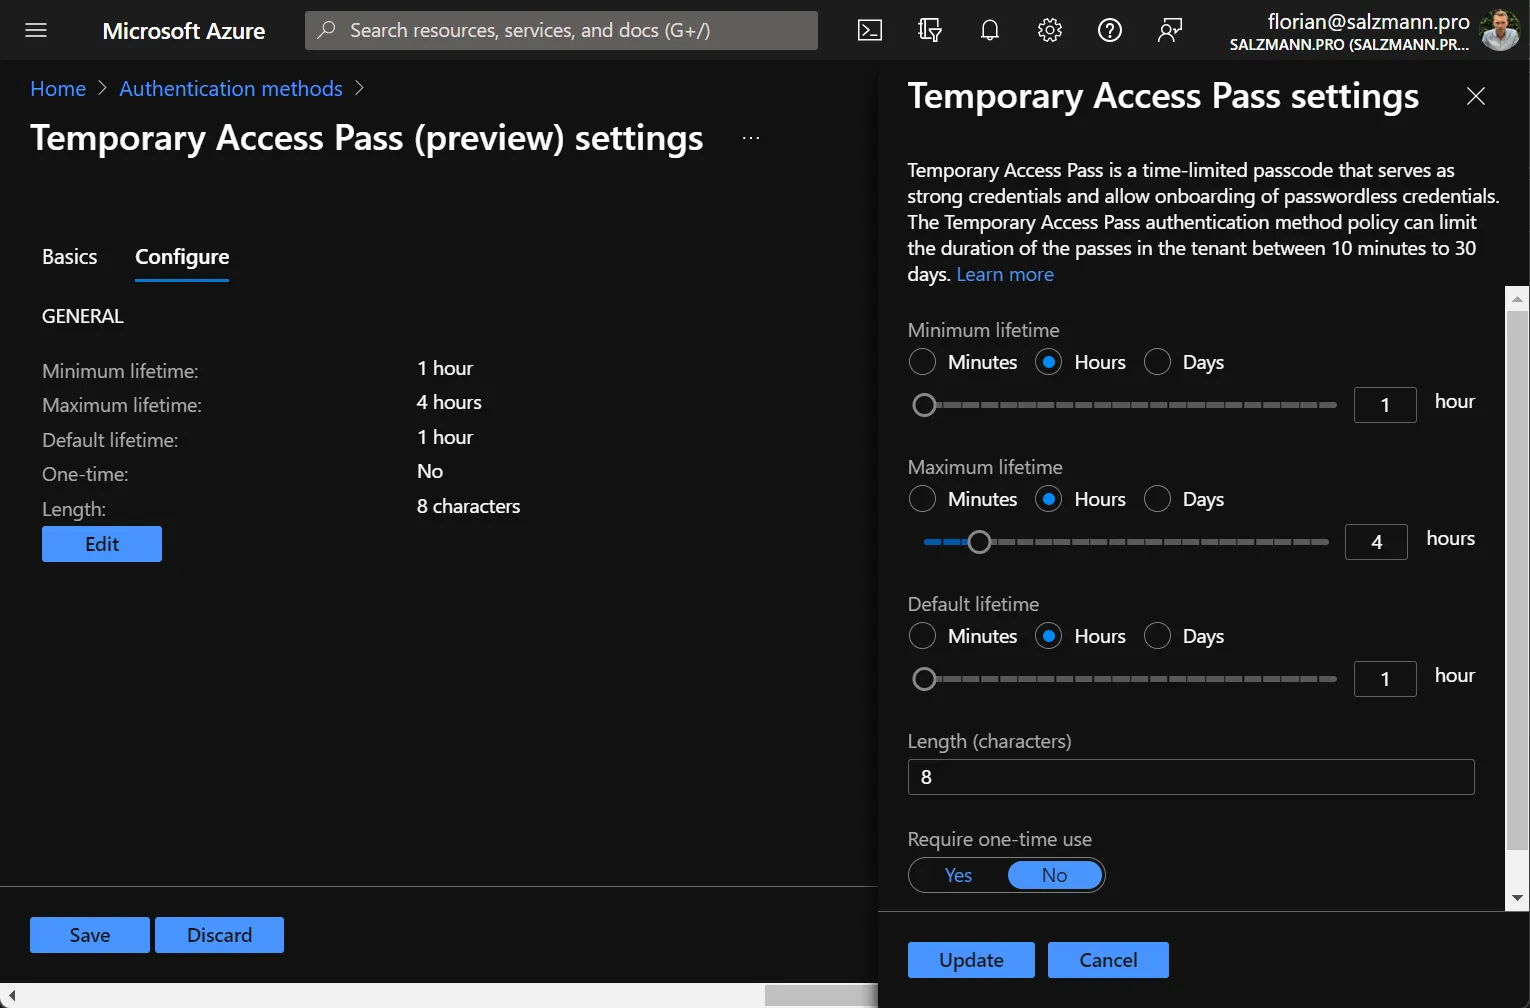The height and width of the screenshot is (1008, 1530).
Task: Click the Cancel button
Action: click(1108, 960)
